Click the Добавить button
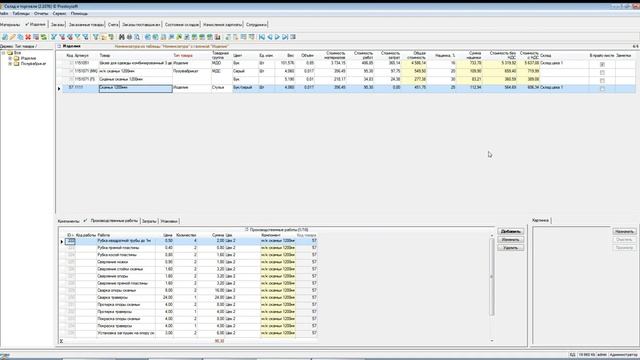 (510, 231)
